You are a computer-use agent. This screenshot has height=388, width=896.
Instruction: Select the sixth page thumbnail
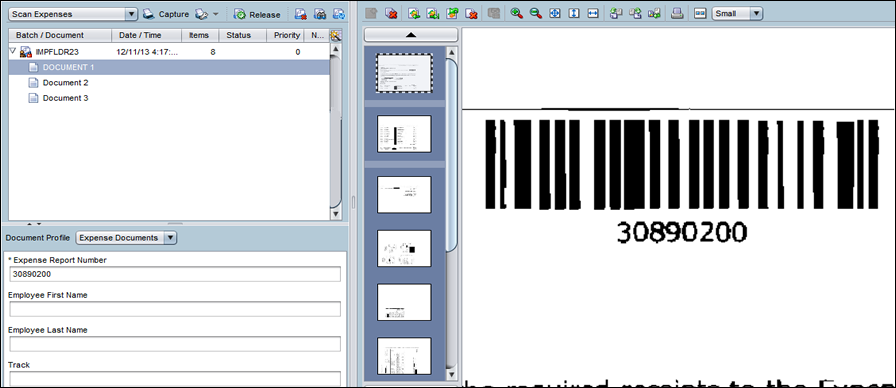coord(404,356)
